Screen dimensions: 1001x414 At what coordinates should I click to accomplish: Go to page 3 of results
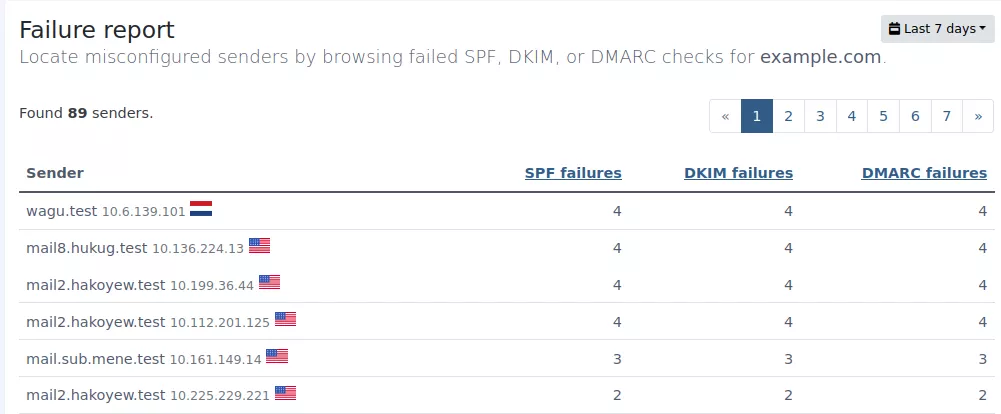click(820, 116)
